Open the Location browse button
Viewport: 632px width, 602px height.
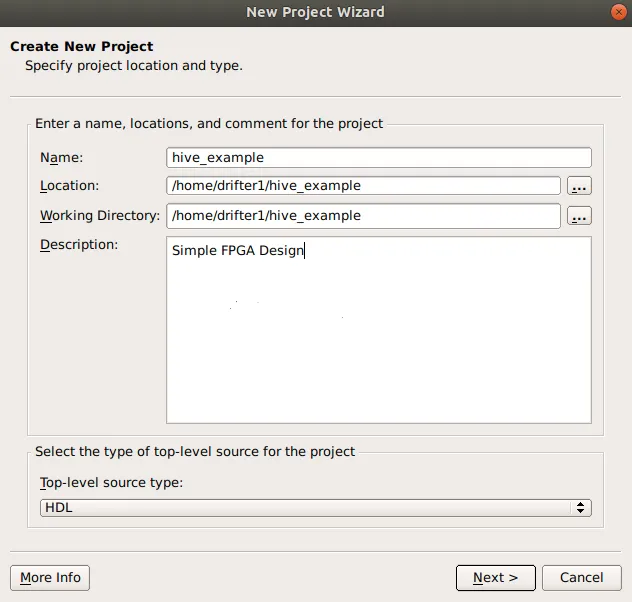click(579, 186)
